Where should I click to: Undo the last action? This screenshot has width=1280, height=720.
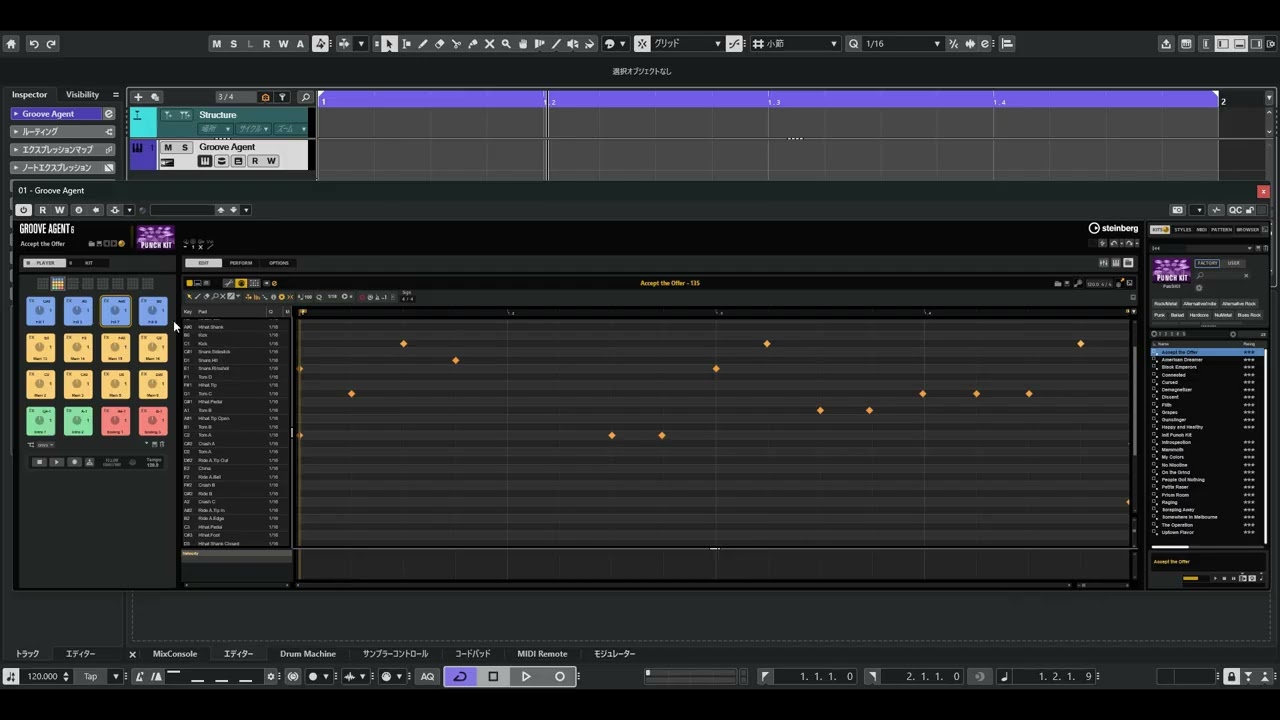pos(34,44)
